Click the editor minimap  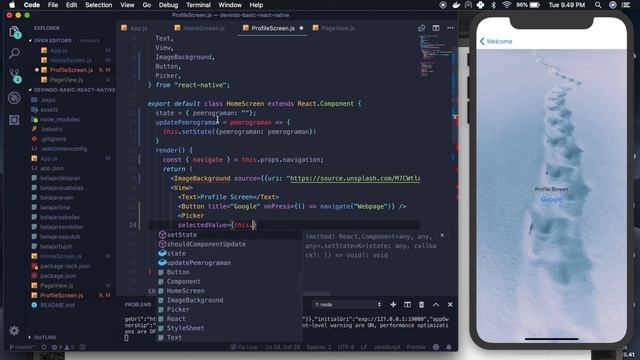pos(436,55)
